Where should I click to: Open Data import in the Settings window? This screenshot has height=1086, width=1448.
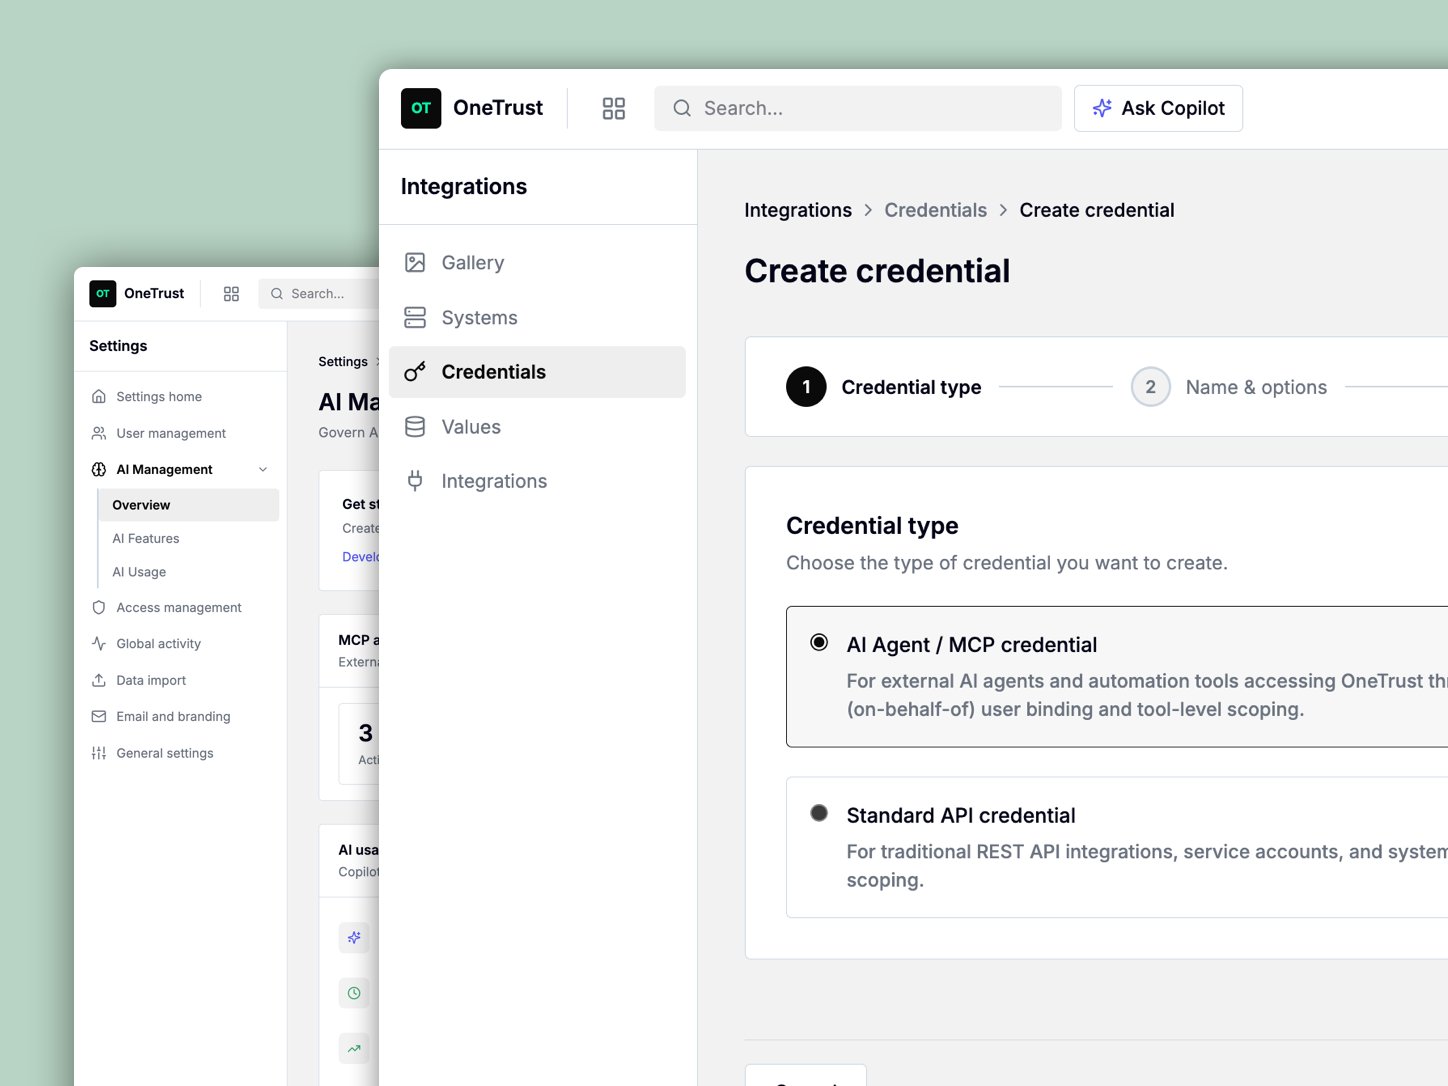pyautogui.click(x=180, y=680)
